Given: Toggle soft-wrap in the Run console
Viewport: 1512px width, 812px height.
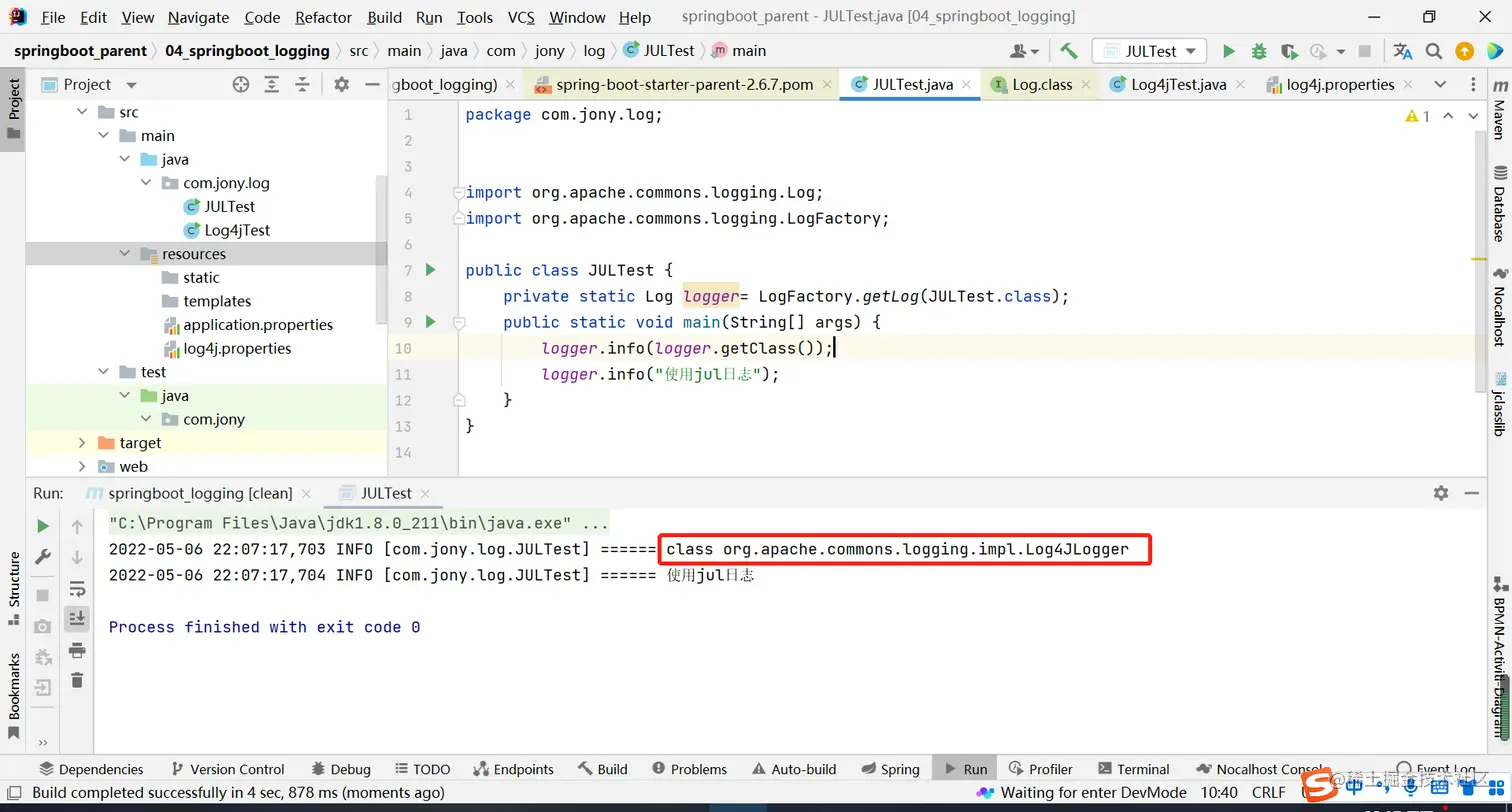Looking at the screenshot, I should (77, 588).
